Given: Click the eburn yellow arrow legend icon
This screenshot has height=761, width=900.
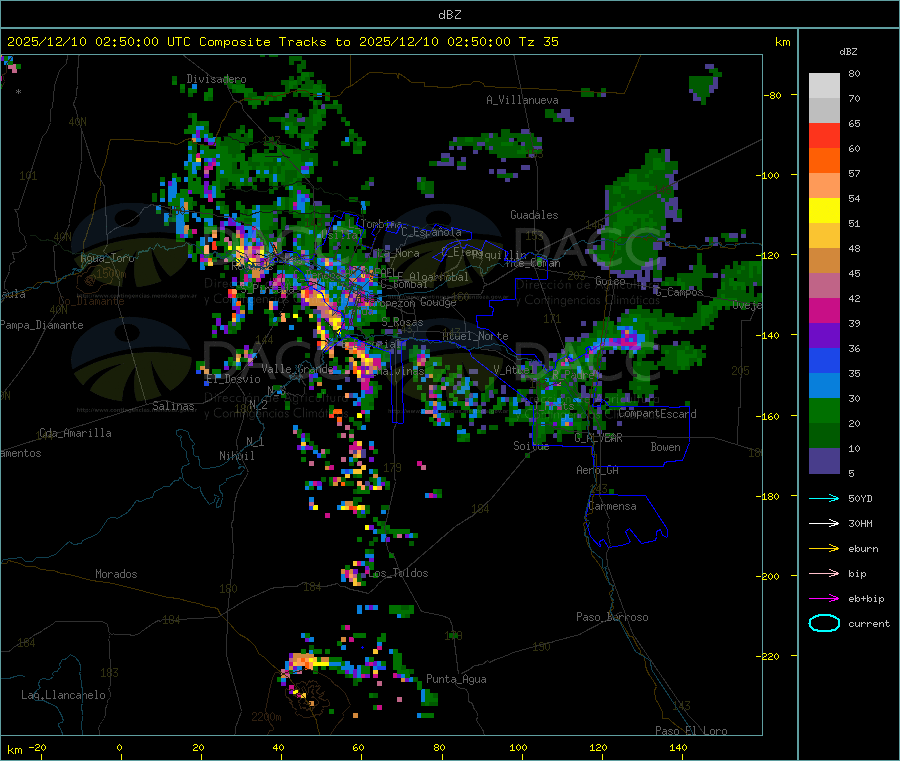Looking at the screenshot, I should pyautogui.click(x=824, y=549).
